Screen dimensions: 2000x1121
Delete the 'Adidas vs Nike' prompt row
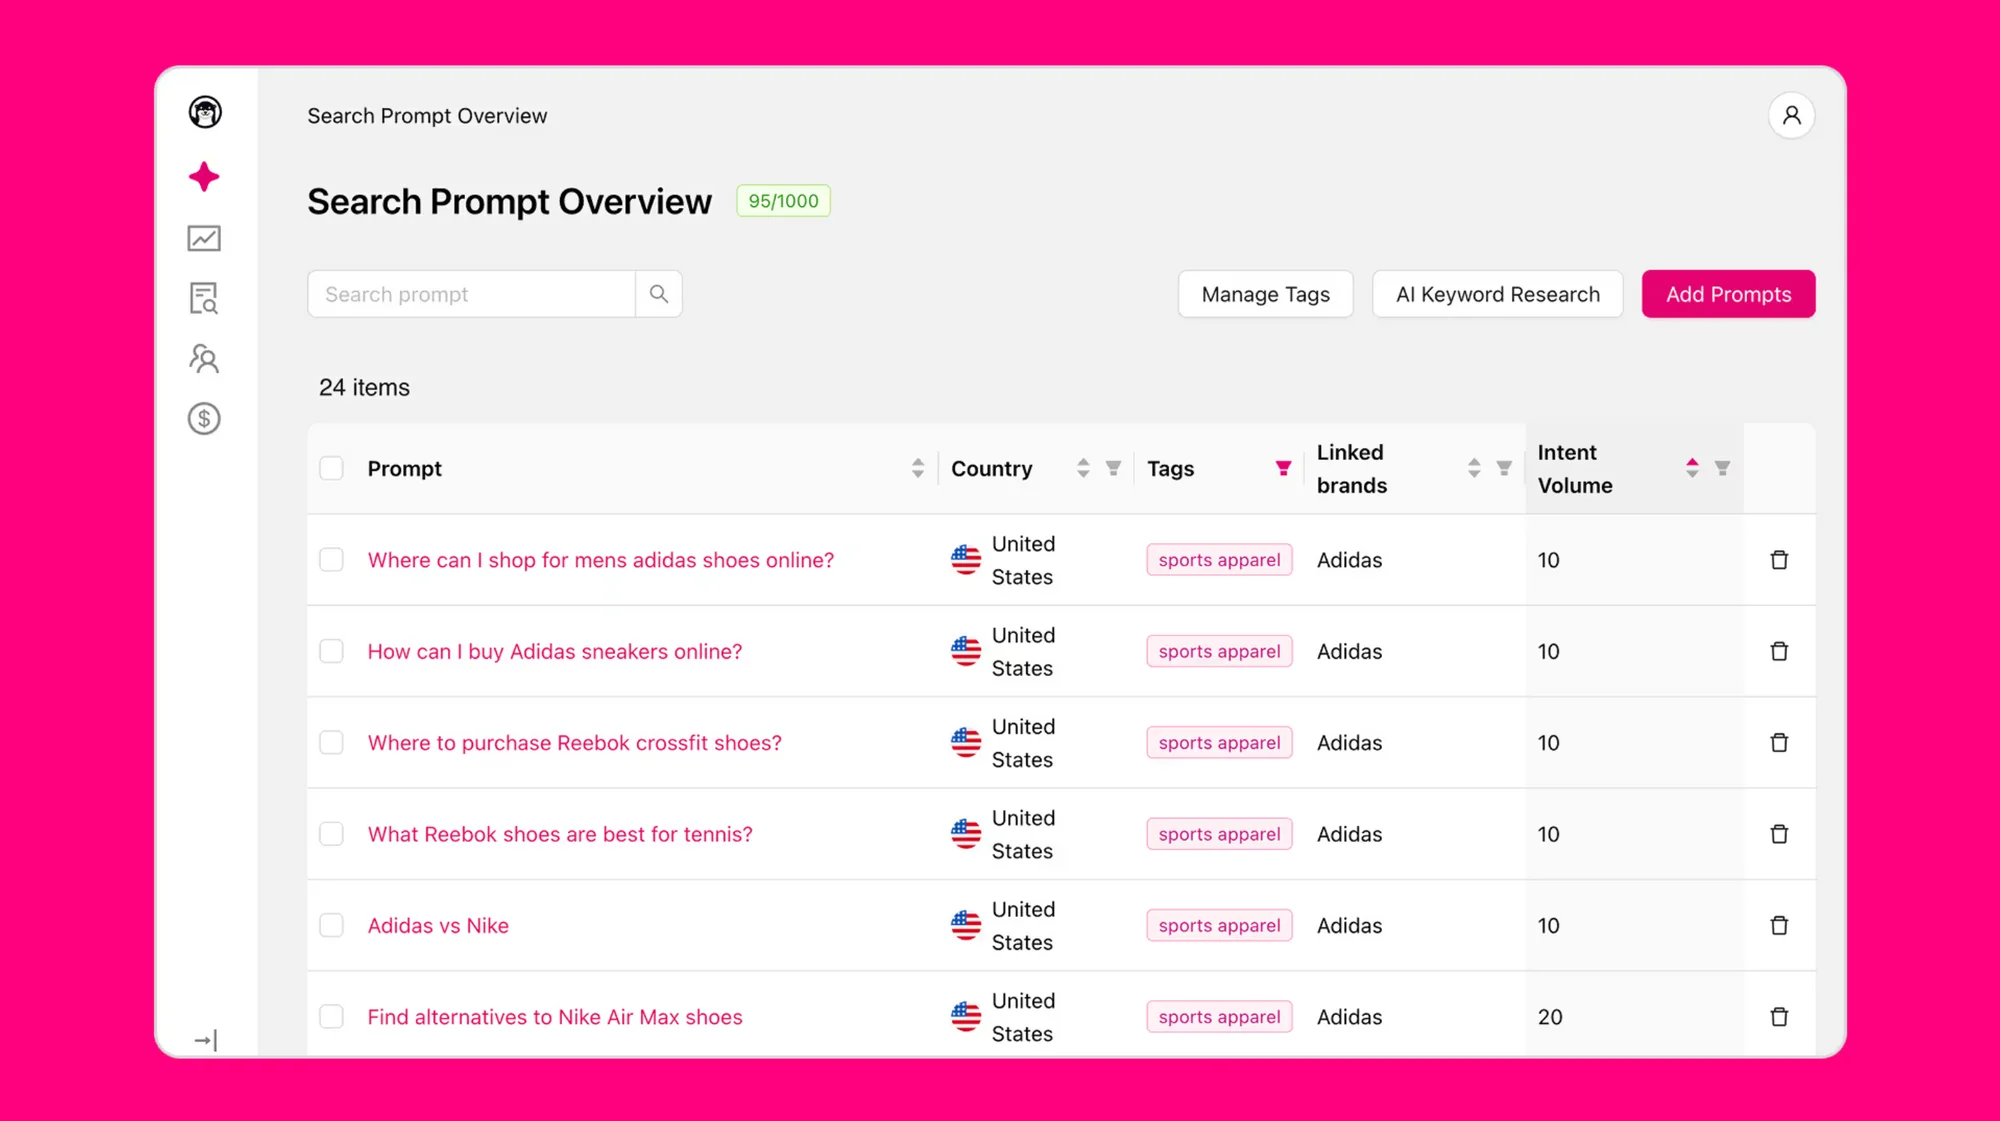[x=1779, y=925]
